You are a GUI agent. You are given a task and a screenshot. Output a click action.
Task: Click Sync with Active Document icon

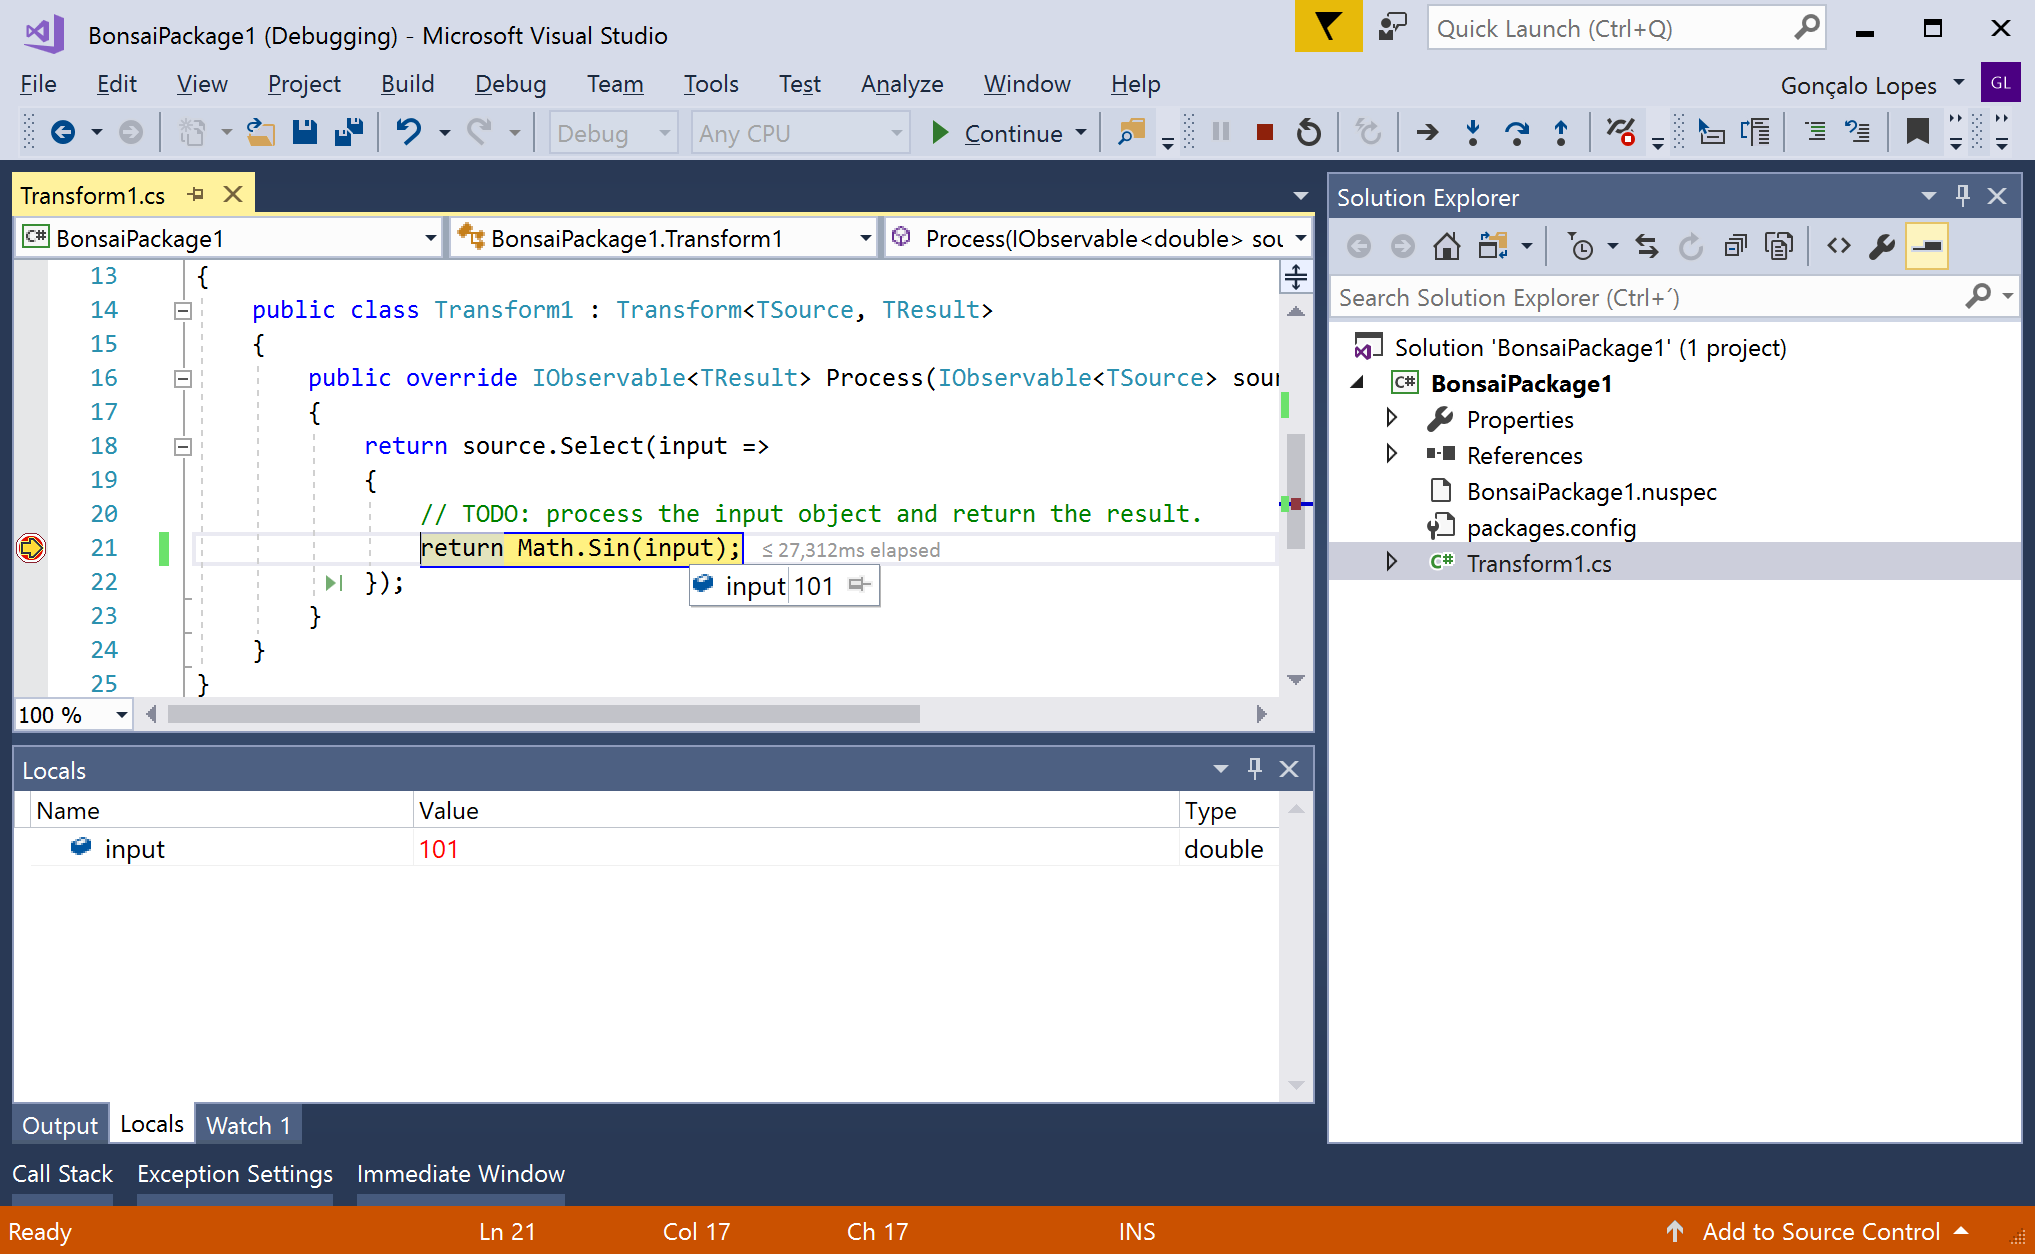pyautogui.click(x=1647, y=246)
